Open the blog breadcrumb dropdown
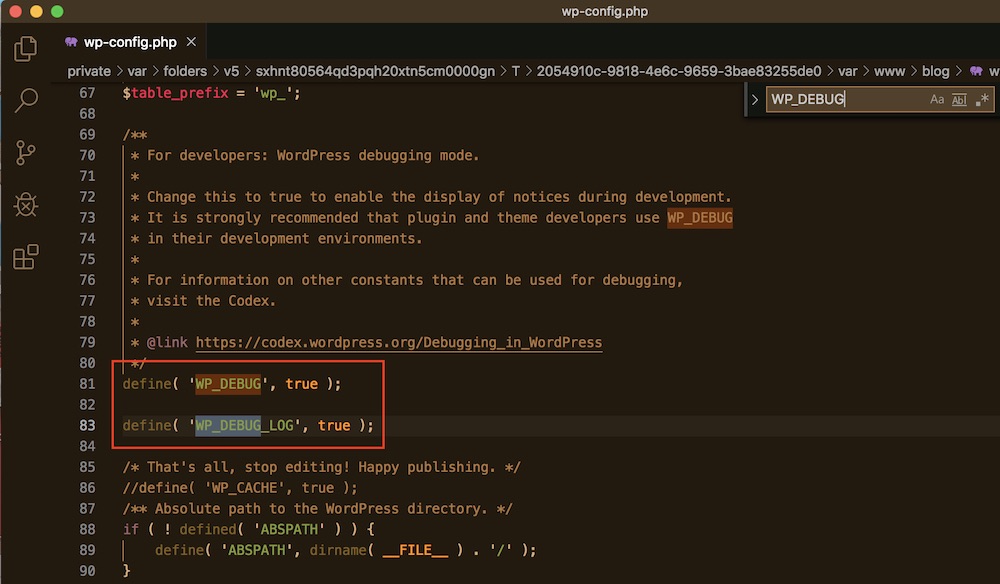This screenshot has width=1000, height=584. (936, 71)
